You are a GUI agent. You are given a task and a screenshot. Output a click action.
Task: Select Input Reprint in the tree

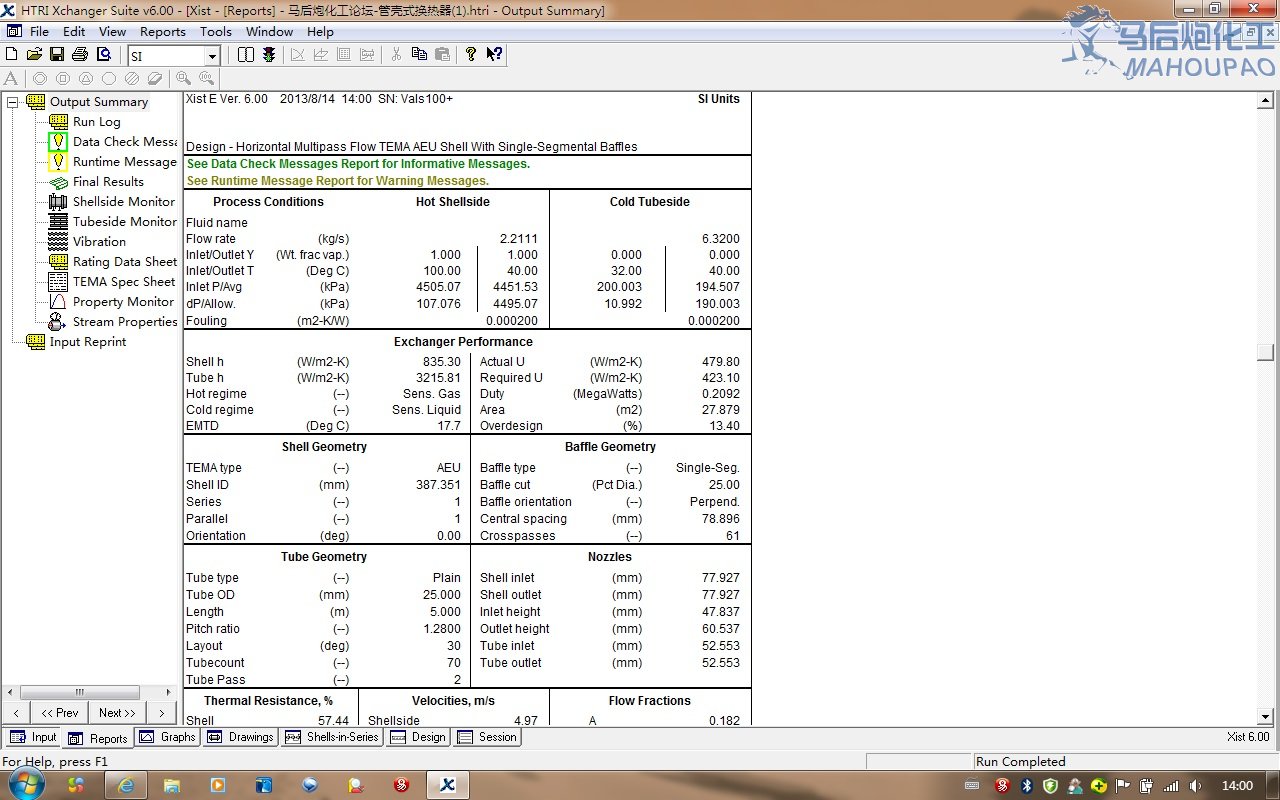tap(88, 342)
